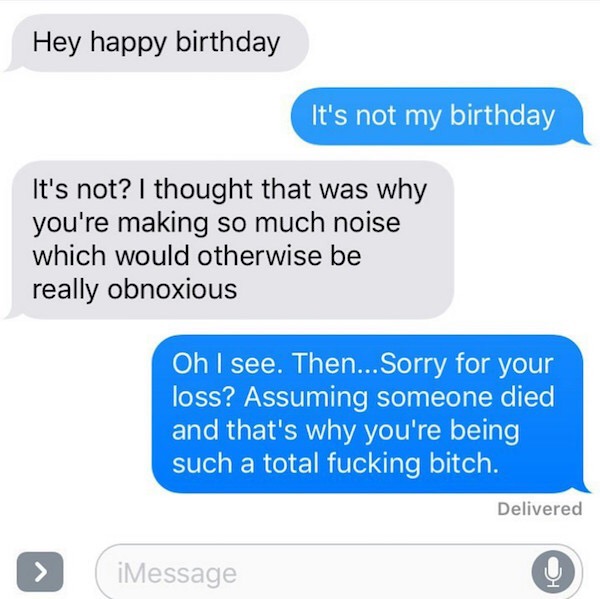This screenshot has width=600, height=599.
Task: Click the word "happy" in first gray bubble
Action: click(128, 44)
